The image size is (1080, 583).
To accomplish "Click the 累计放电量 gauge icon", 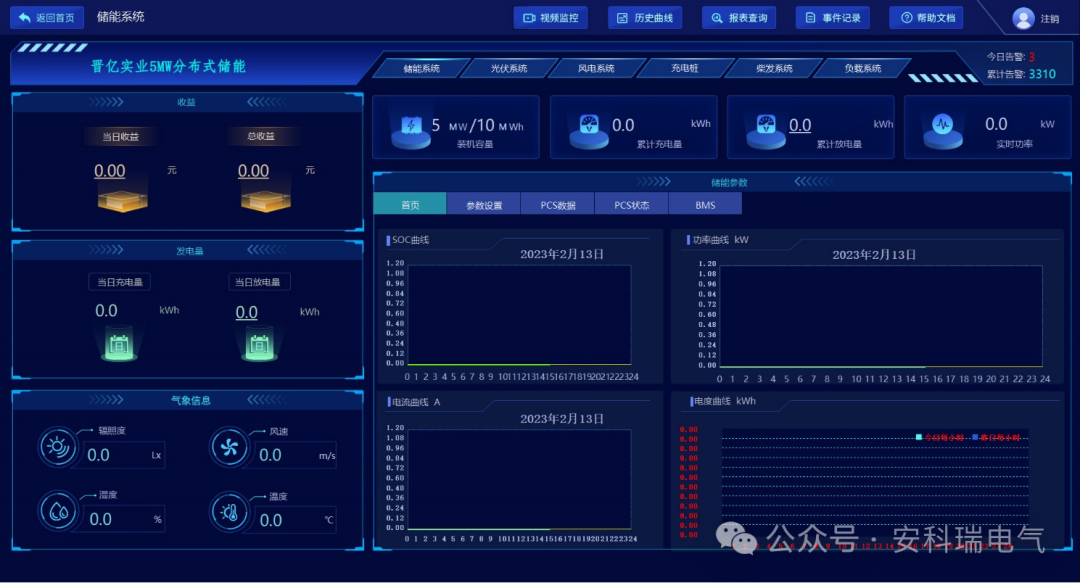I will pyautogui.click(x=766, y=130).
